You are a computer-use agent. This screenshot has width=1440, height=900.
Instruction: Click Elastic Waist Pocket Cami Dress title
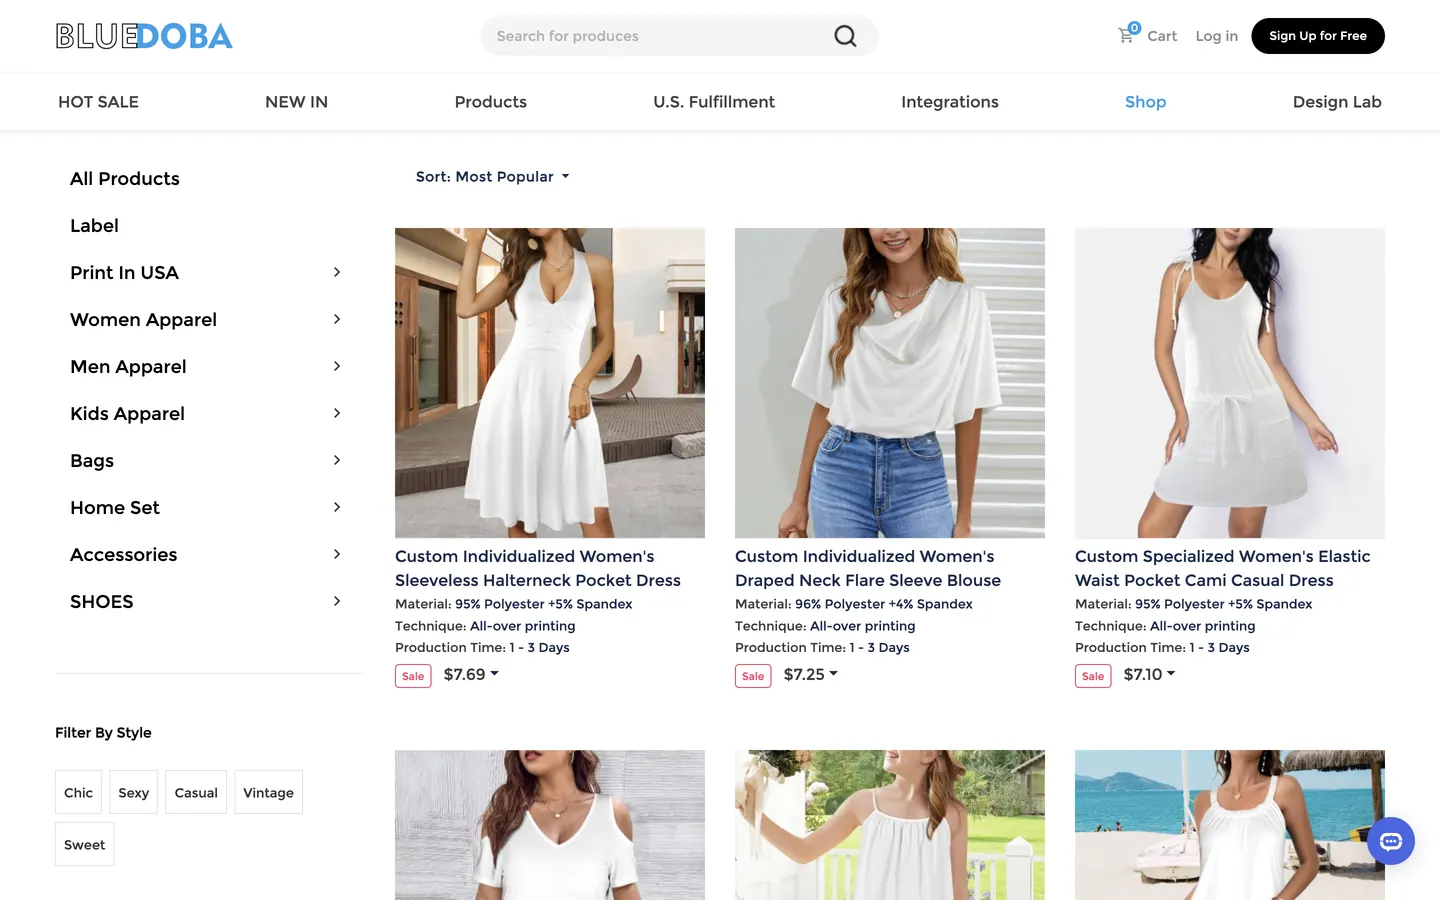[x=1222, y=568]
